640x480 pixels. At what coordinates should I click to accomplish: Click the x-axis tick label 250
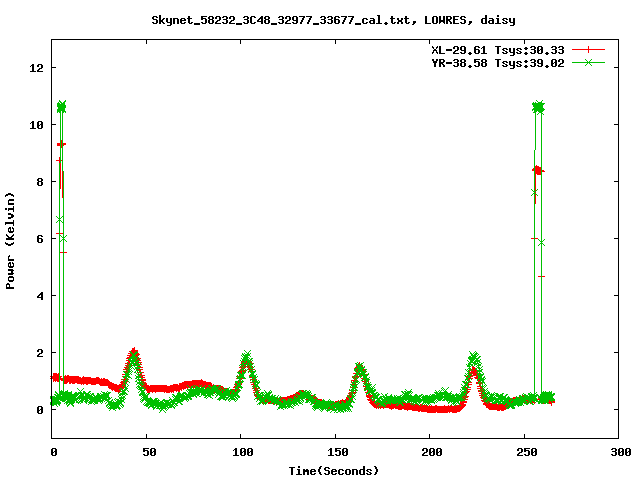(x=527, y=452)
